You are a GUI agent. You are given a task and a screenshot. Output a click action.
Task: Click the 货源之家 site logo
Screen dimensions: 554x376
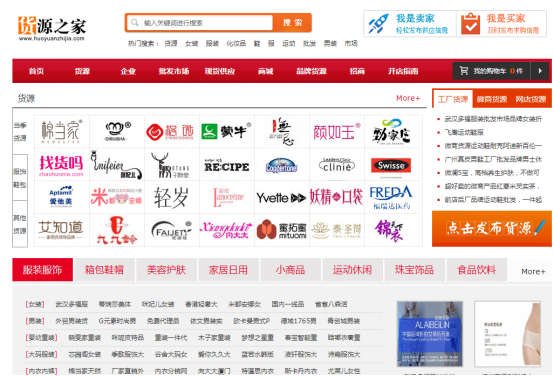click(x=52, y=29)
